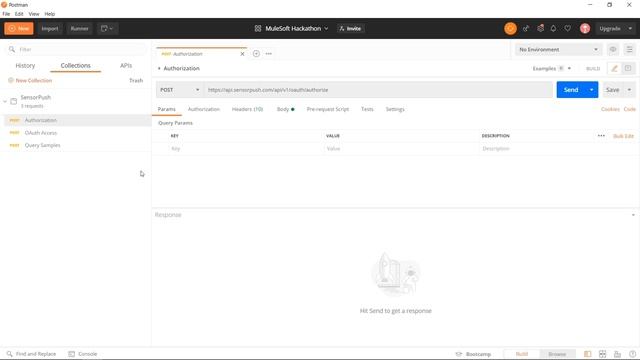
Task: Open the Examples dropdown
Action: click(551, 69)
